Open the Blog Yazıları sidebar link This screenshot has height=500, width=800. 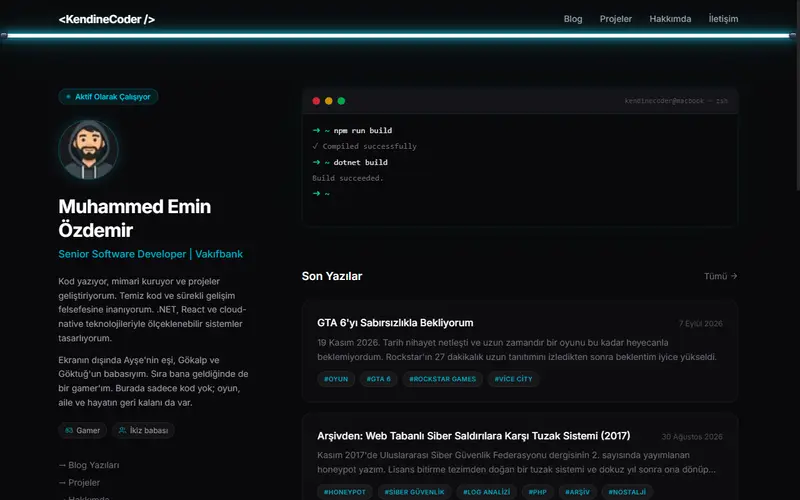click(x=89, y=465)
